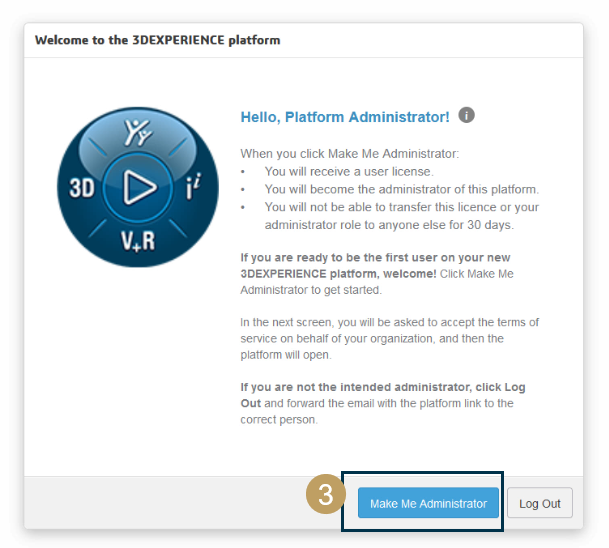Viewport: 609px width, 548px height.
Task: Click 'When you click Make Me Administrator:' text
Action: coord(350,153)
